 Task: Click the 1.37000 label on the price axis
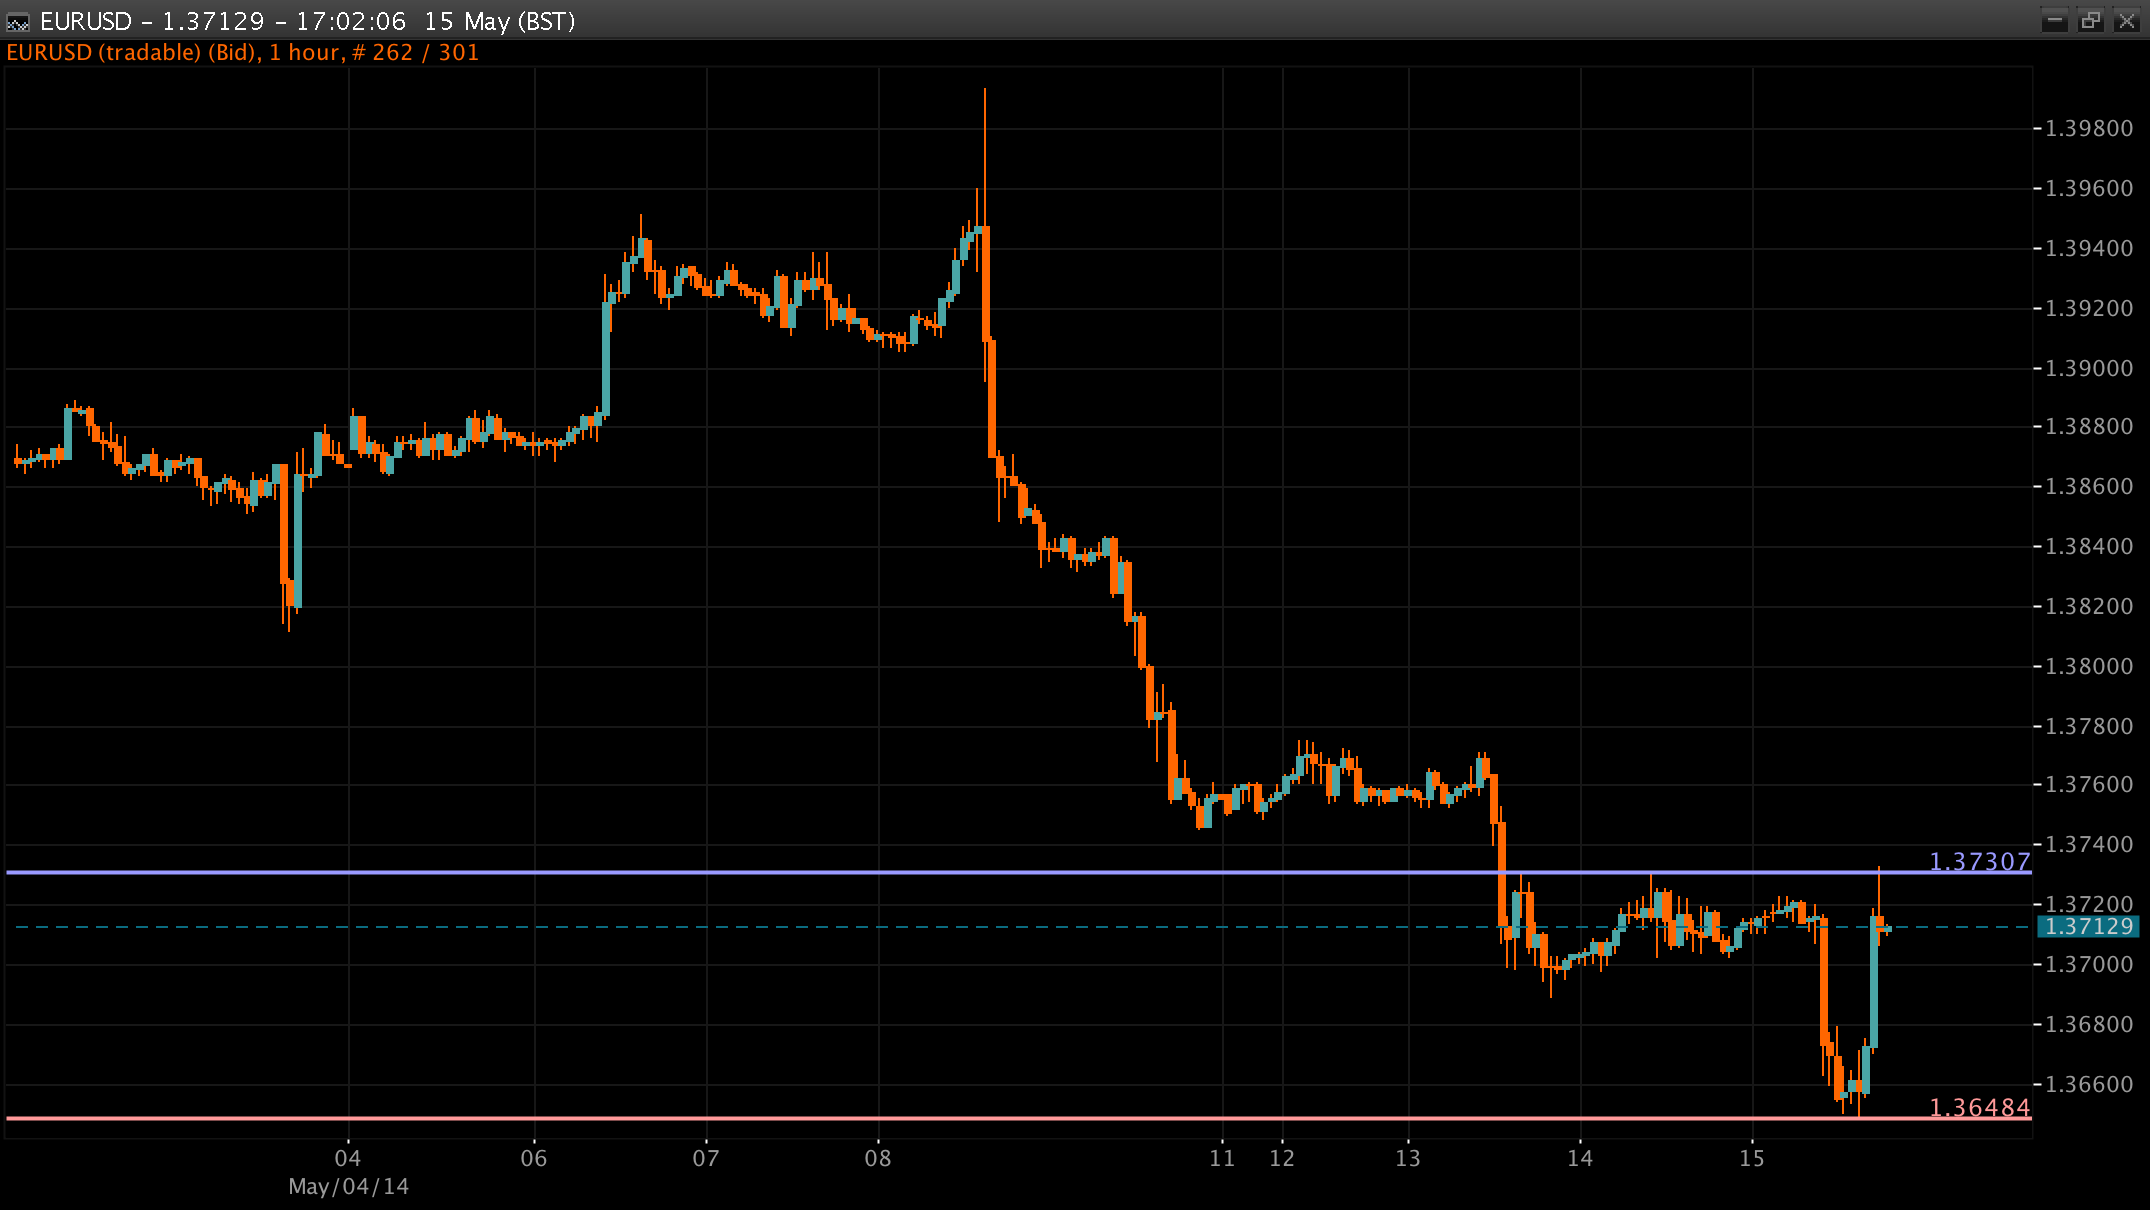2089,965
